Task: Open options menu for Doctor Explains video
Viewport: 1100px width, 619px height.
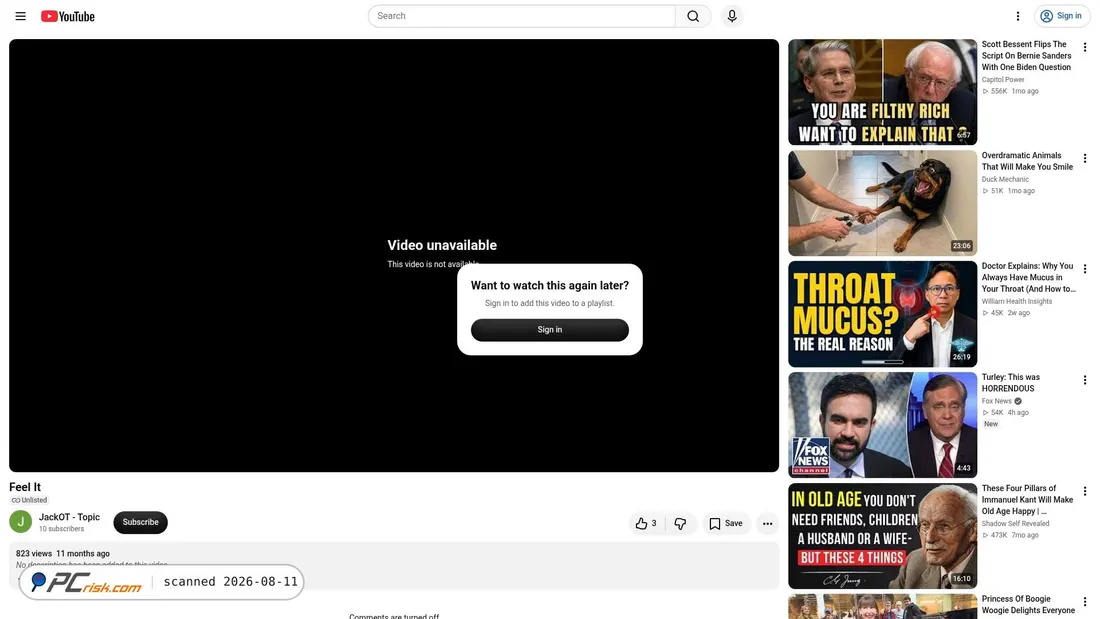Action: [x=1085, y=269]
